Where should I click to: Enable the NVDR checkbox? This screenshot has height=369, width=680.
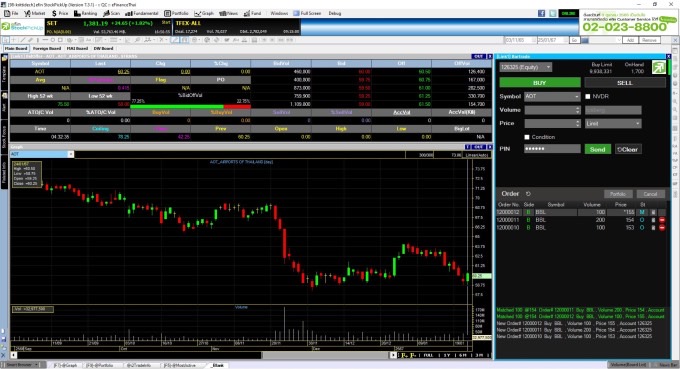(x=588, y=96)
